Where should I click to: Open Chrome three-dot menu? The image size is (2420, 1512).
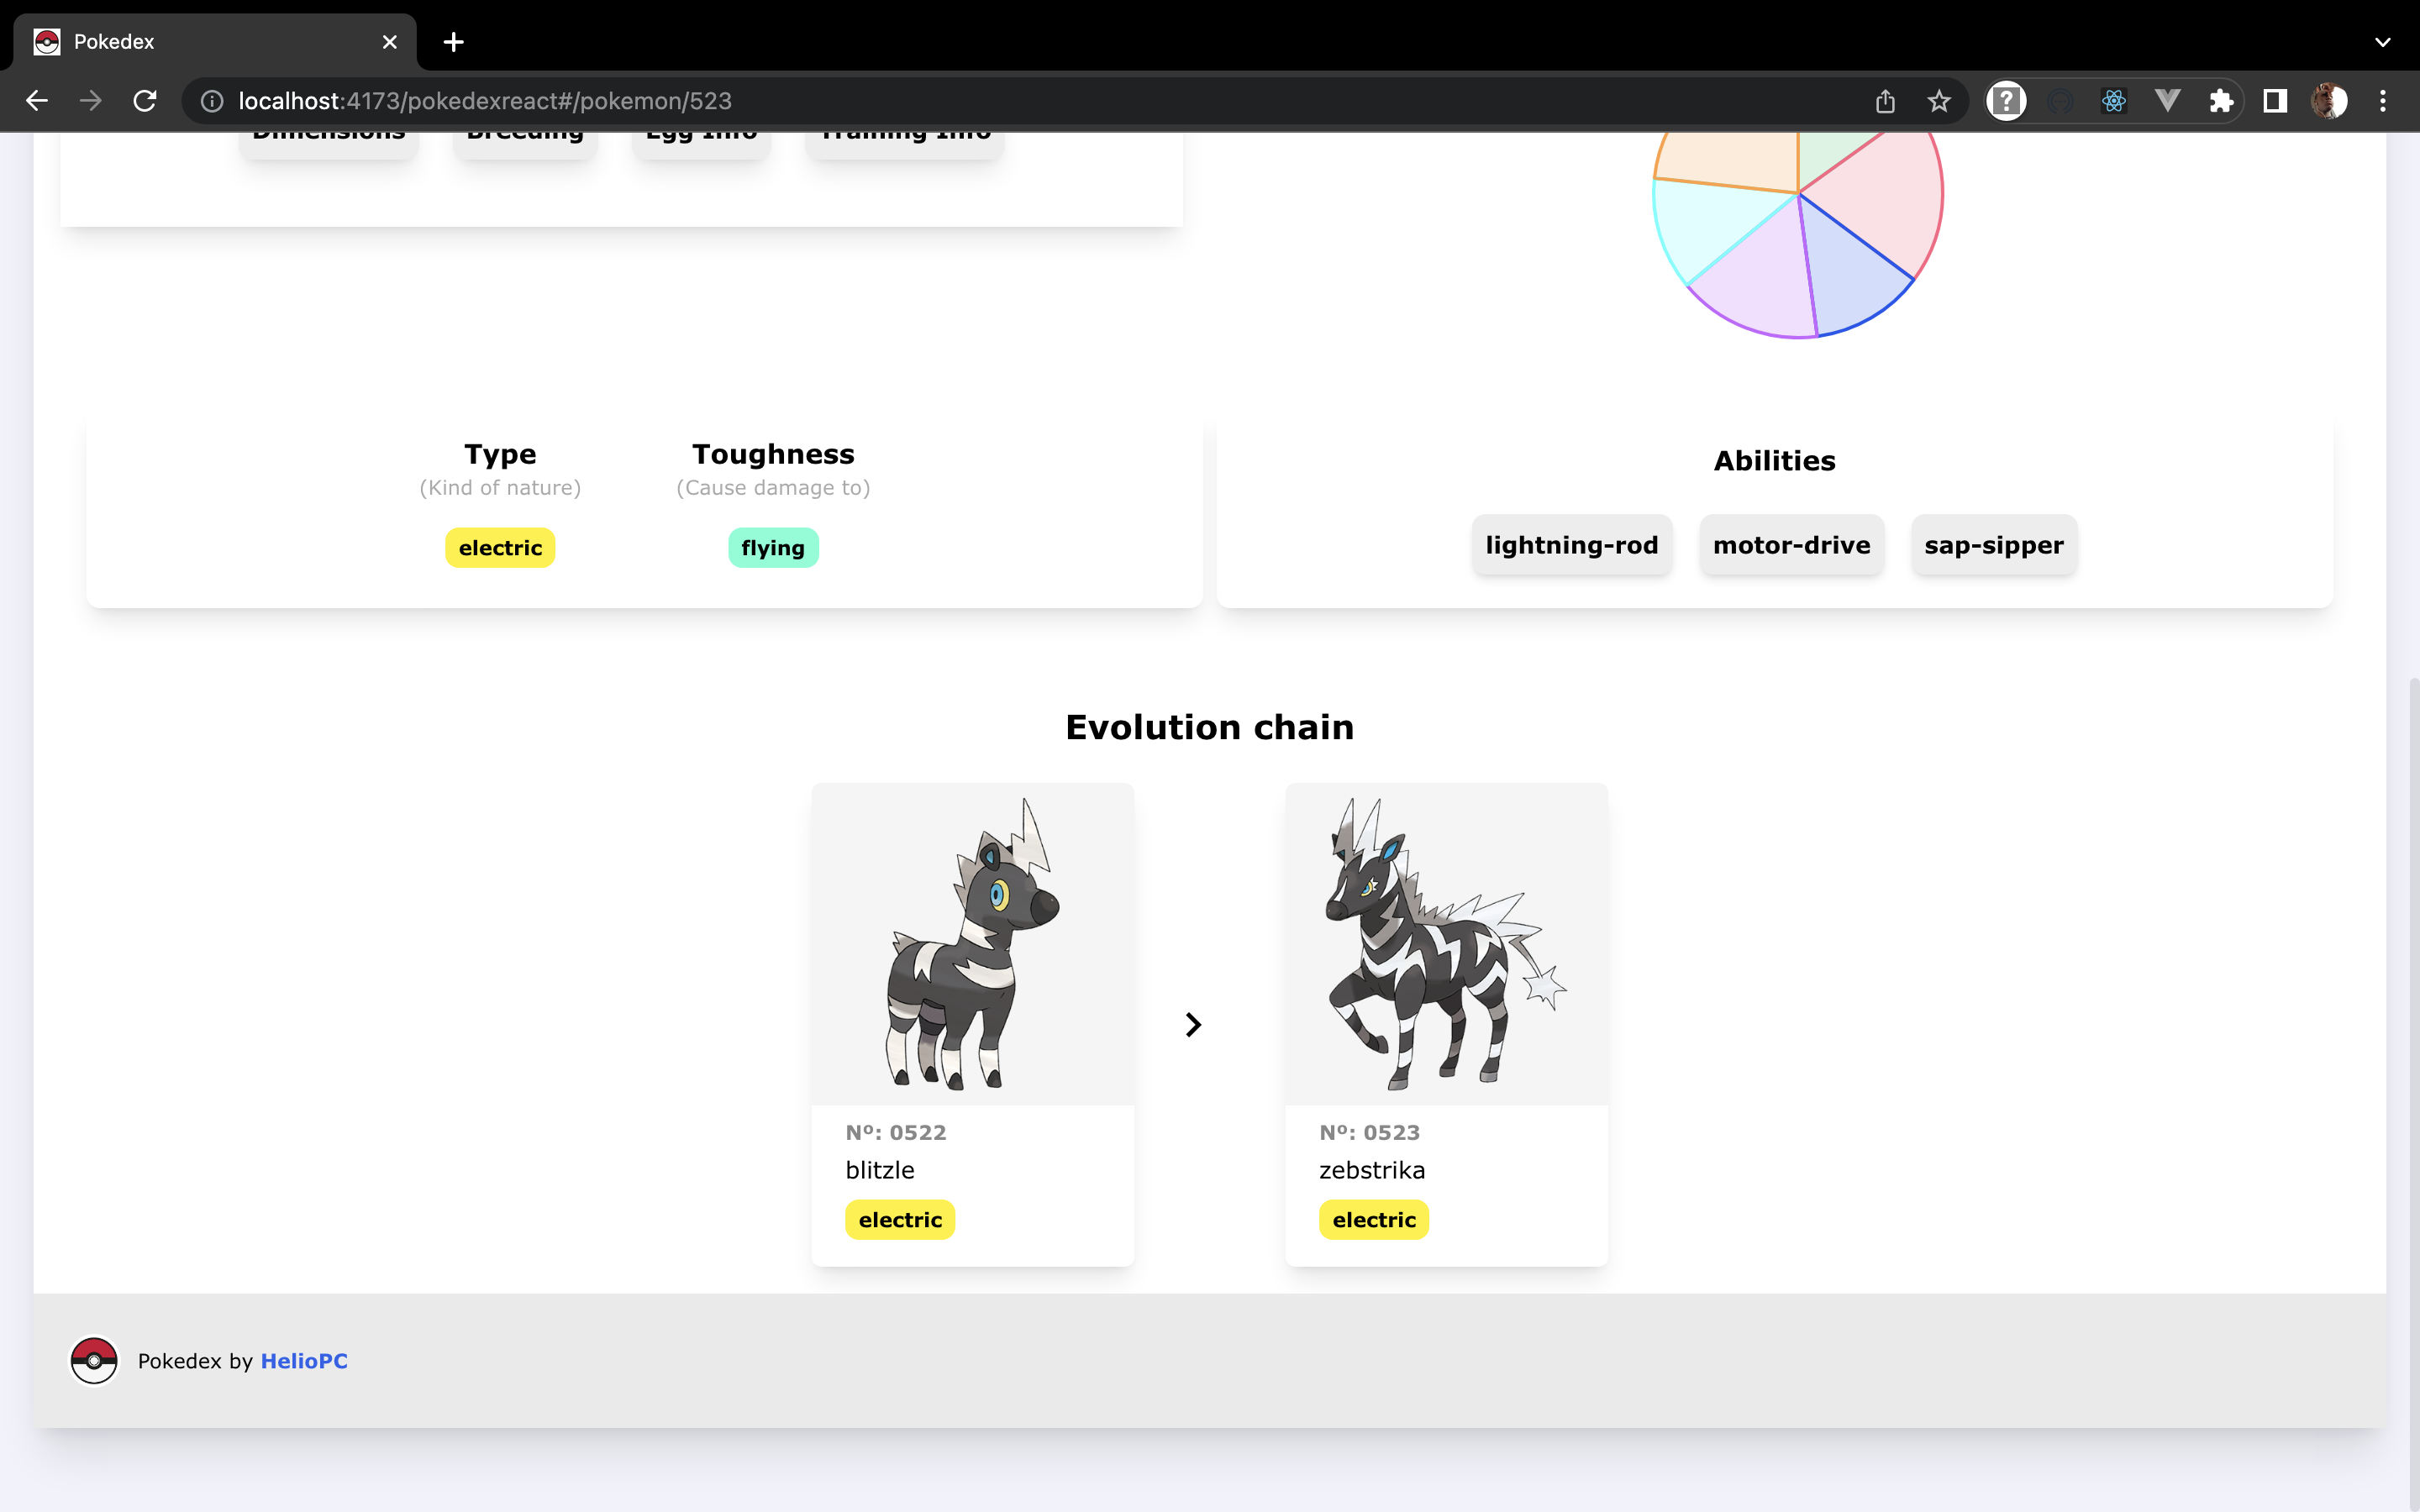click(2382, 101)
